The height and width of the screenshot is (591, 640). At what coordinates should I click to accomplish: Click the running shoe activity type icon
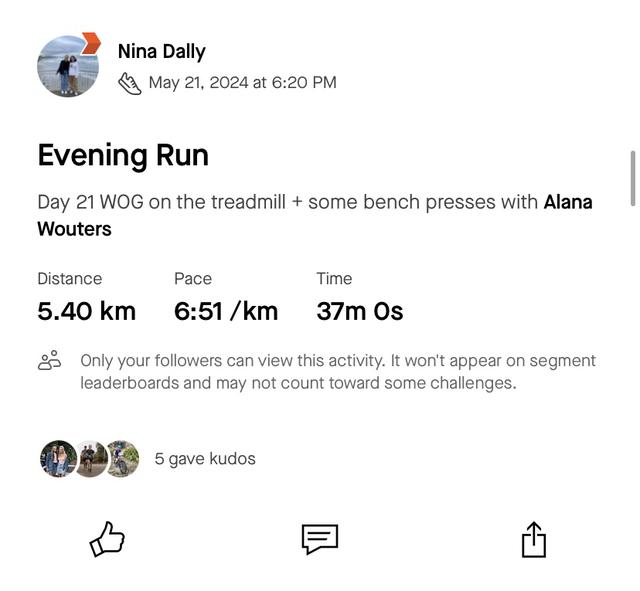pyautogui.click(x=130, y=83)
